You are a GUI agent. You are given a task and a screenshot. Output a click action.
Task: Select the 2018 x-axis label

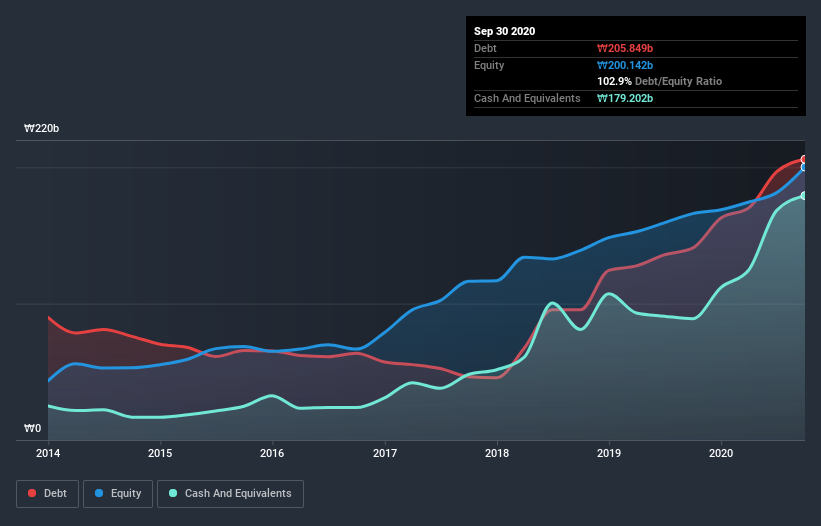point(496,453)
